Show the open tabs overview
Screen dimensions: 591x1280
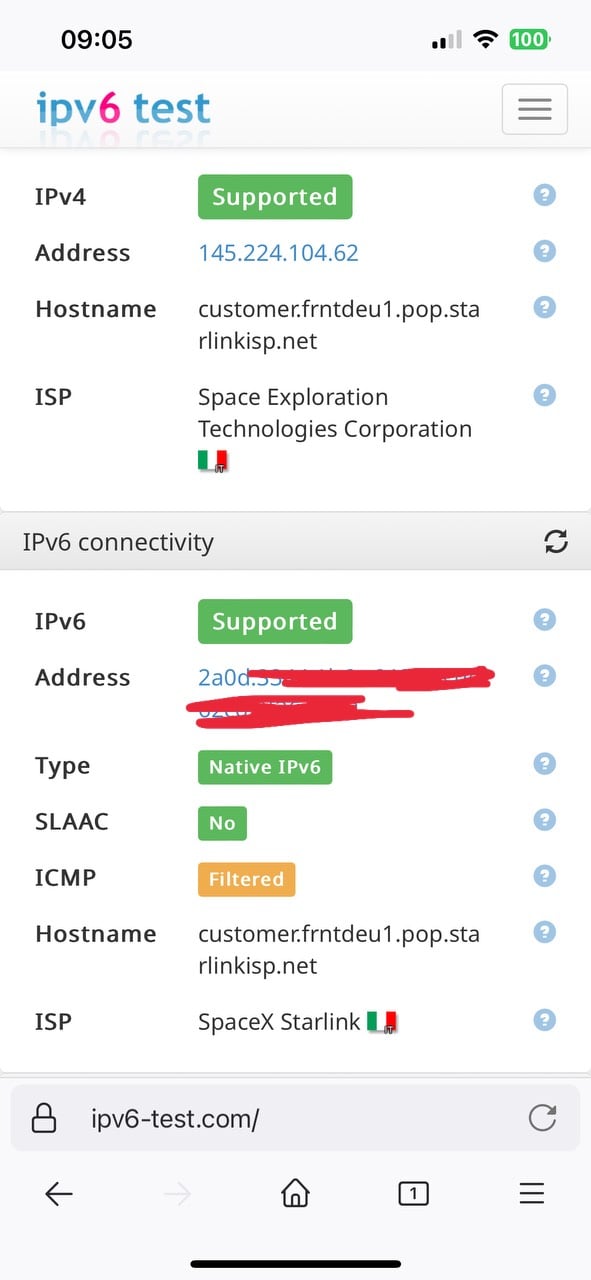413,1193
